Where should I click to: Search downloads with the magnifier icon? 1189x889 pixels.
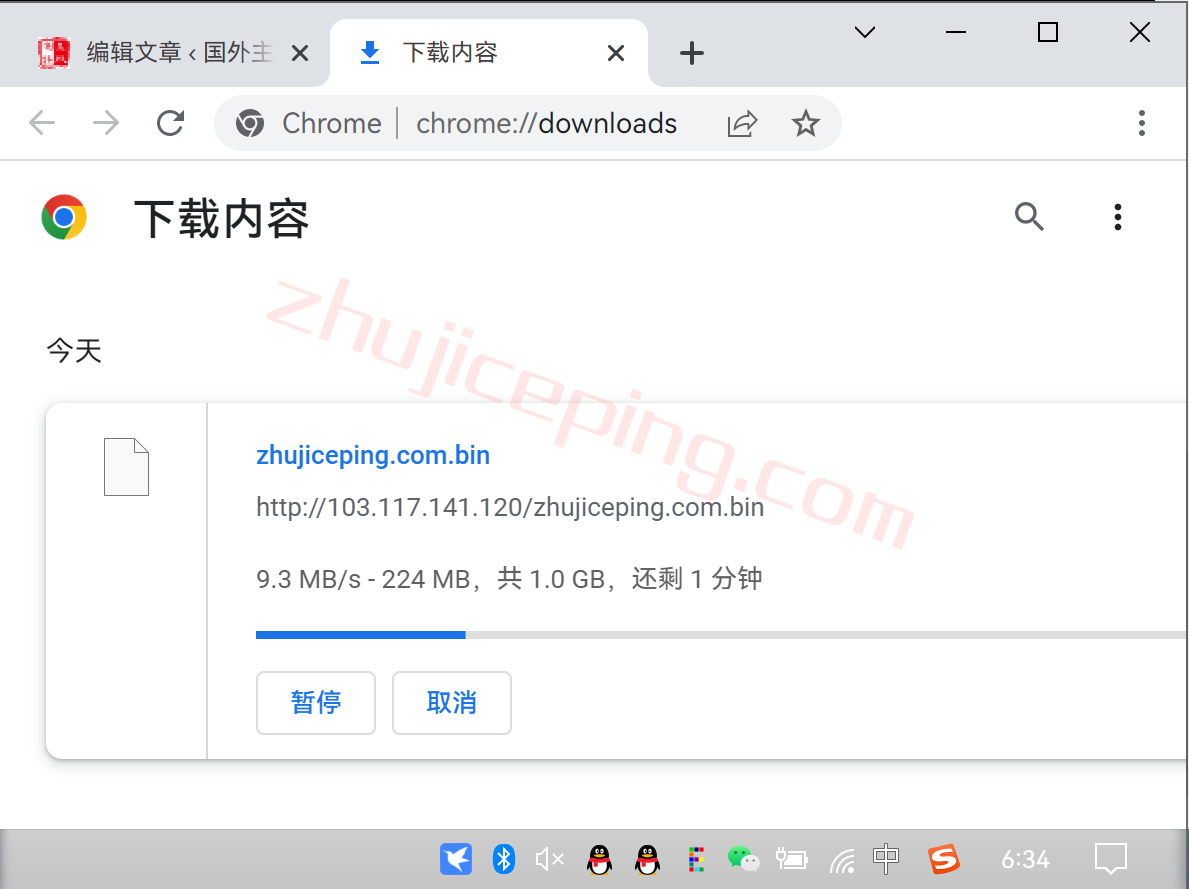1029,217
